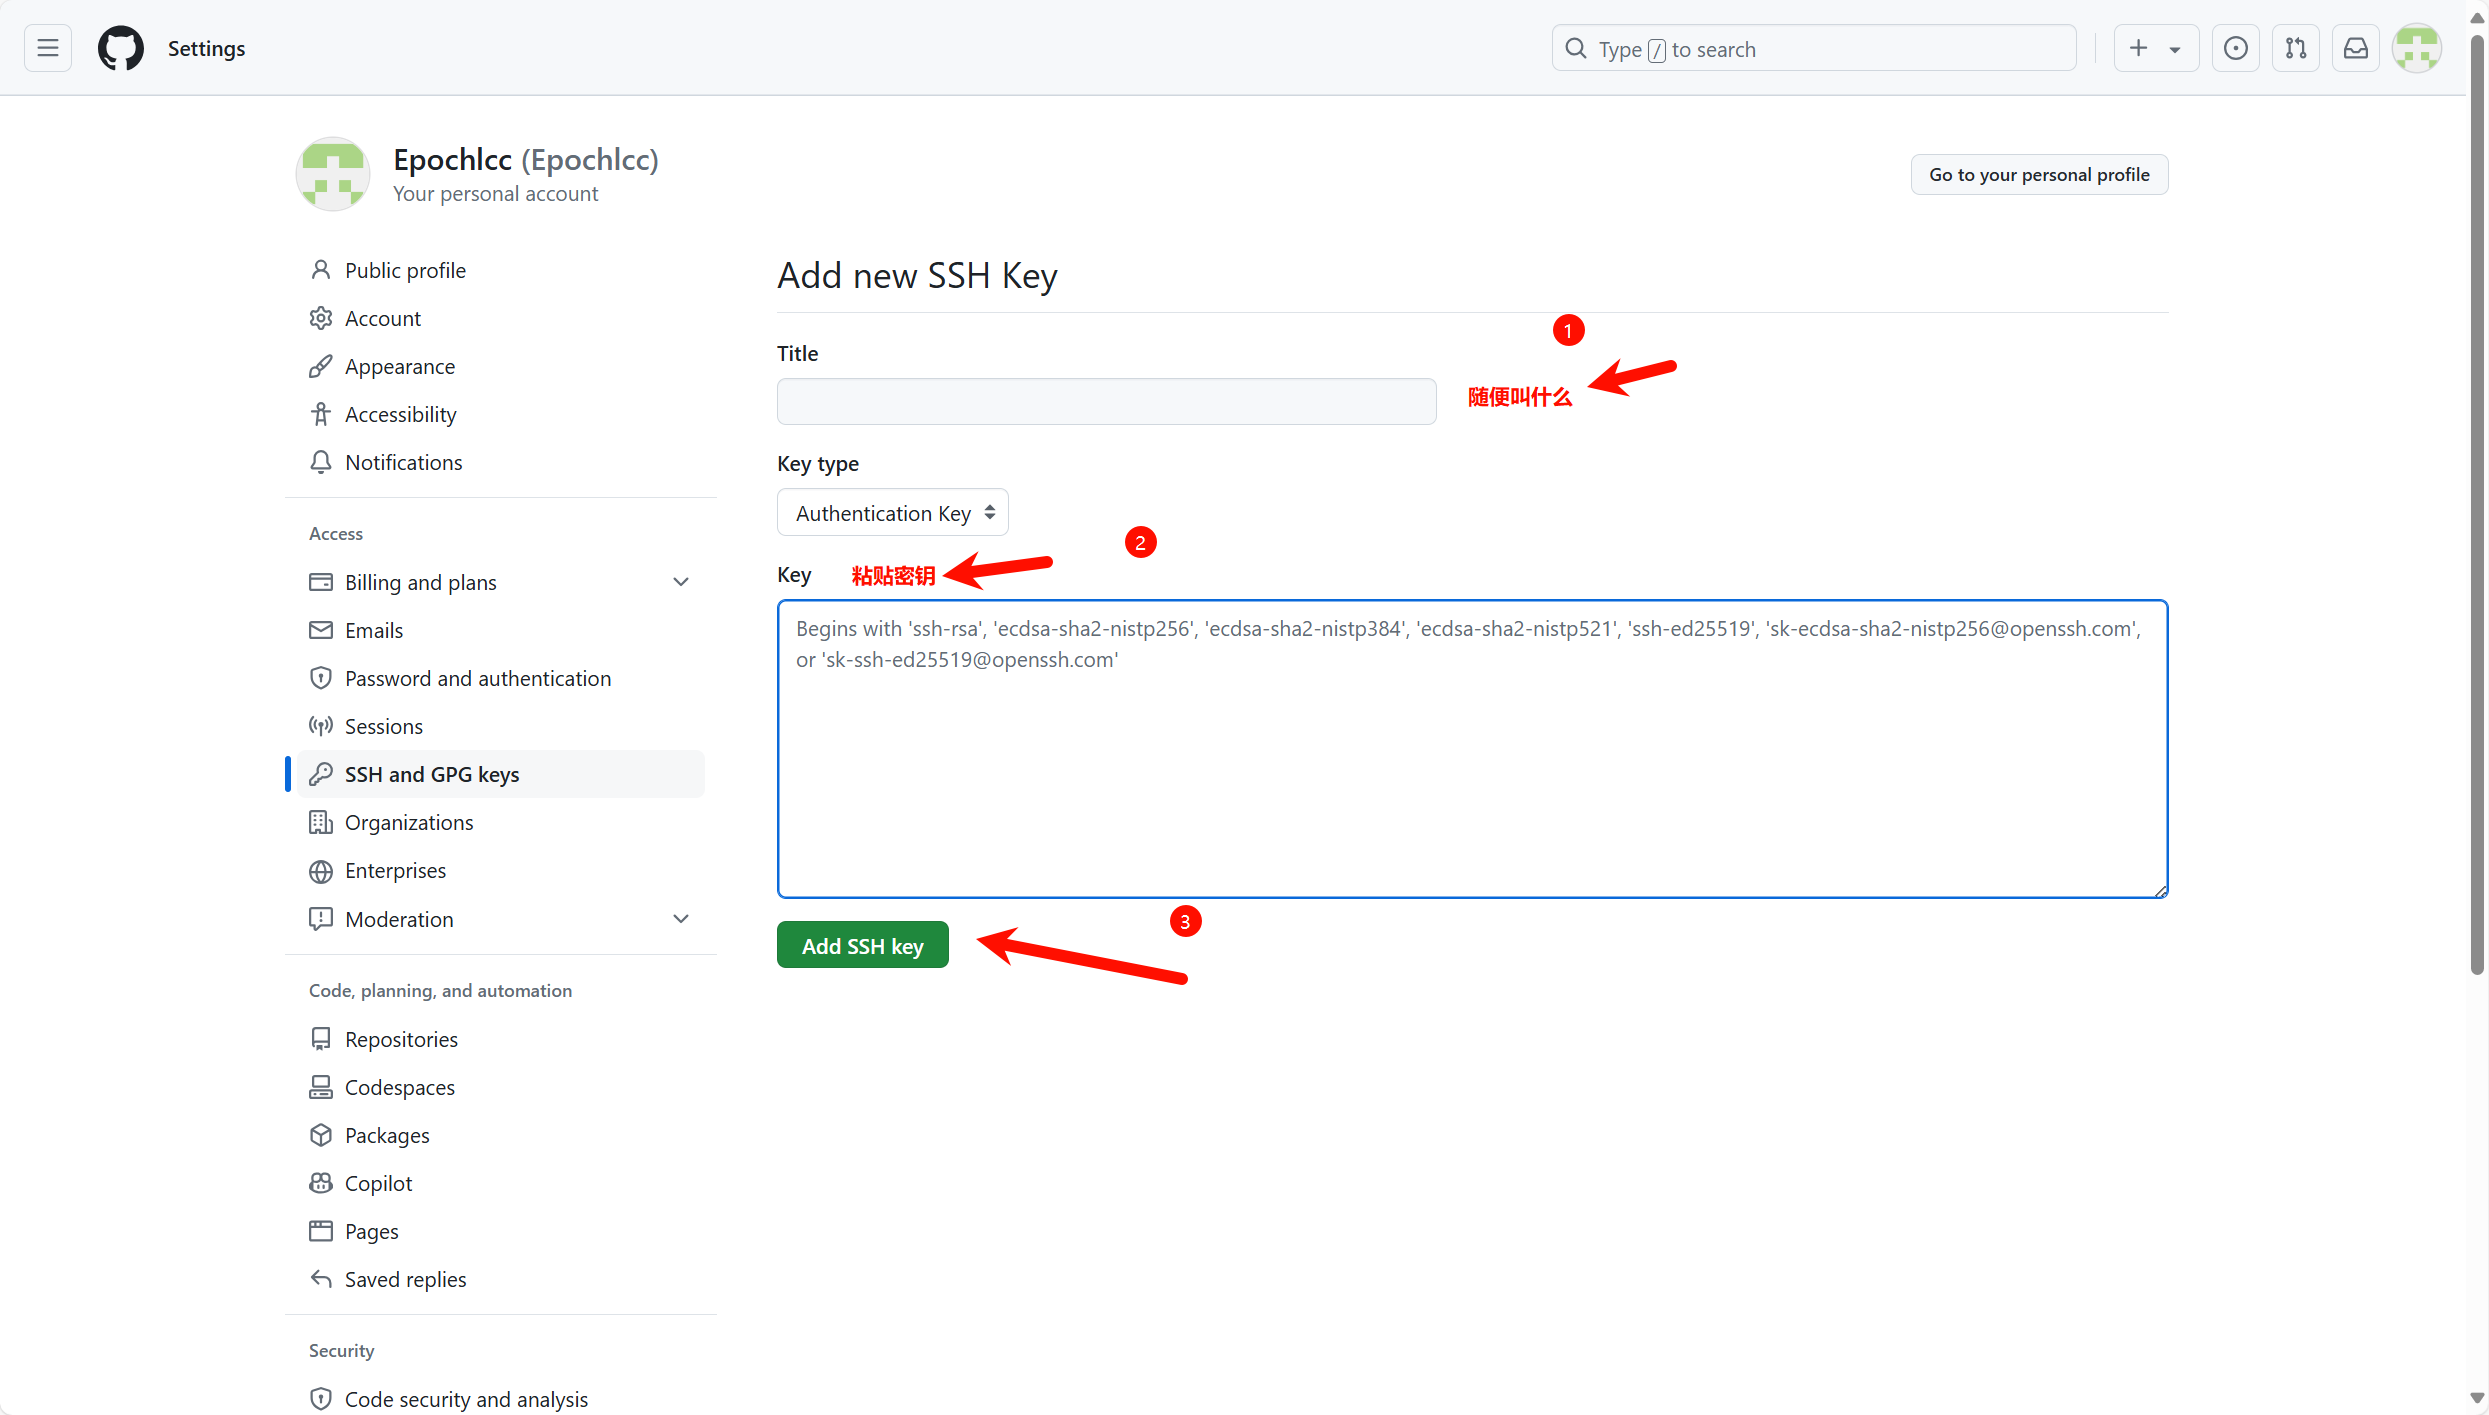Viewport: 2489px width, 1415px height.
Task: Click the Copilot icon
Action: pos(320,1183)
